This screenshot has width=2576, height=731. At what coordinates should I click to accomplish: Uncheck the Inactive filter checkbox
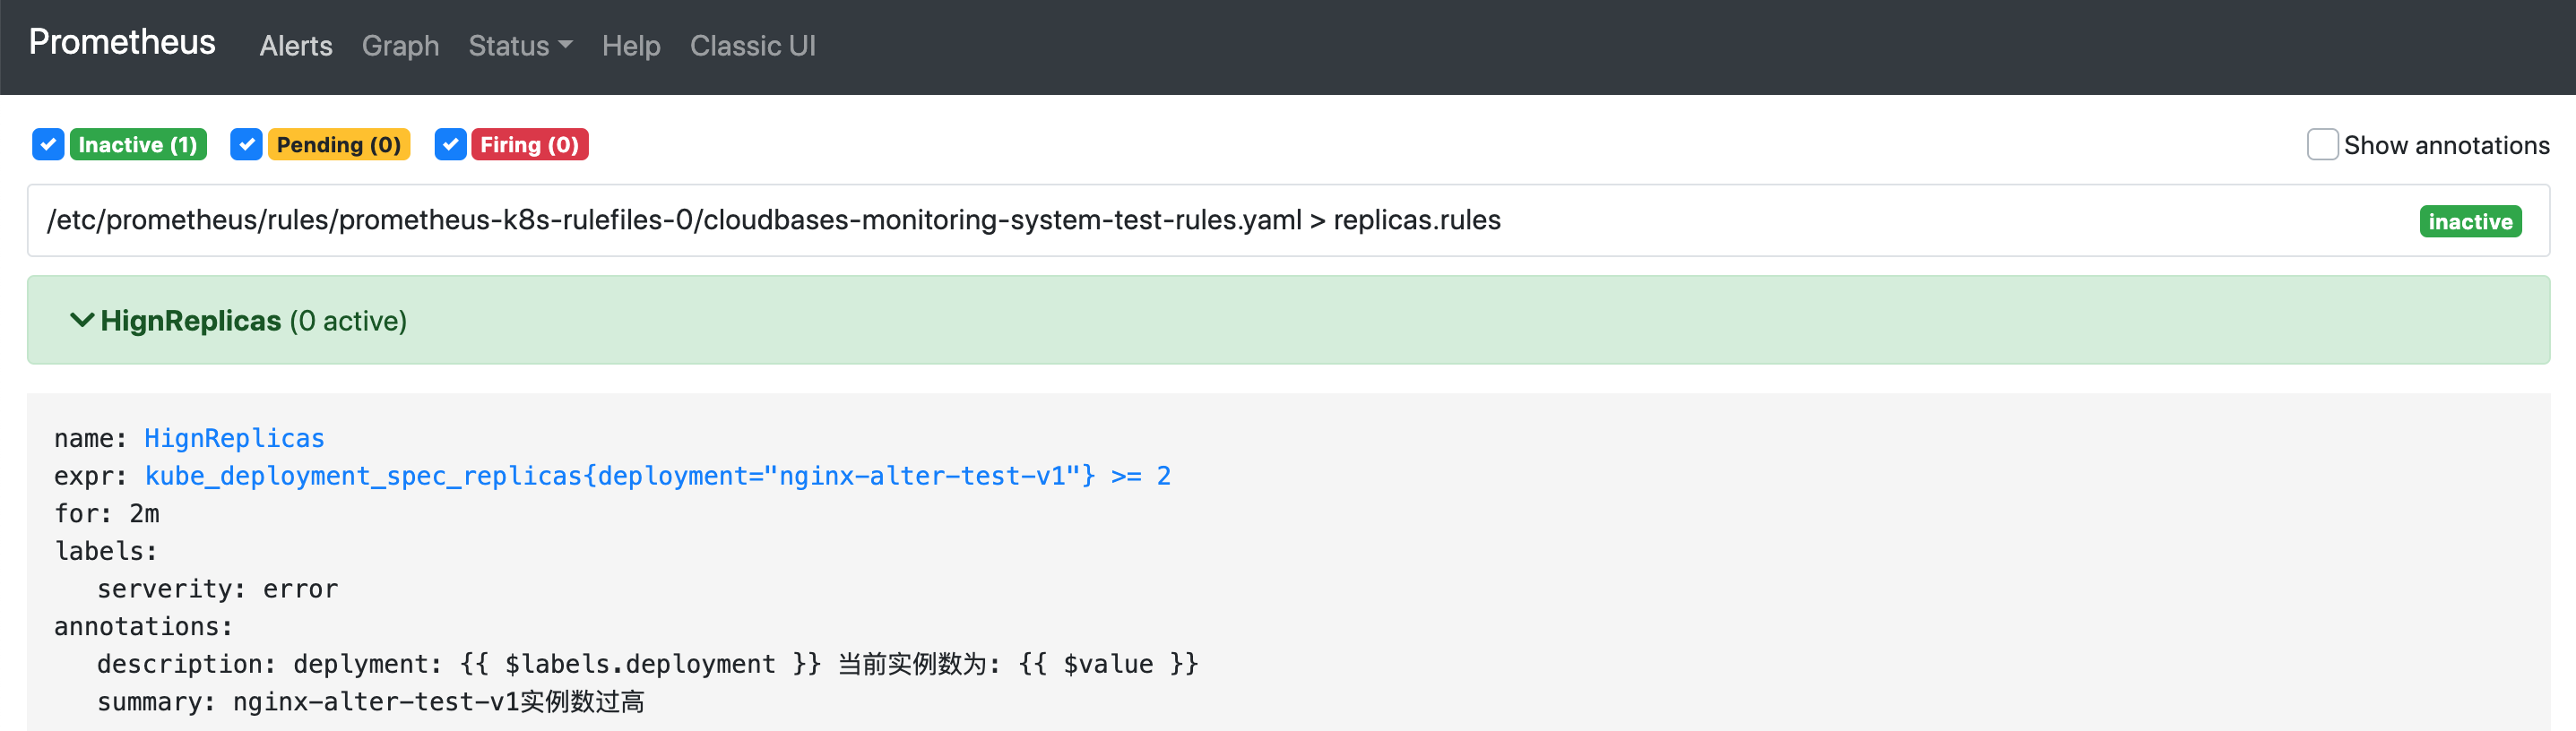(x=48, y=145)
